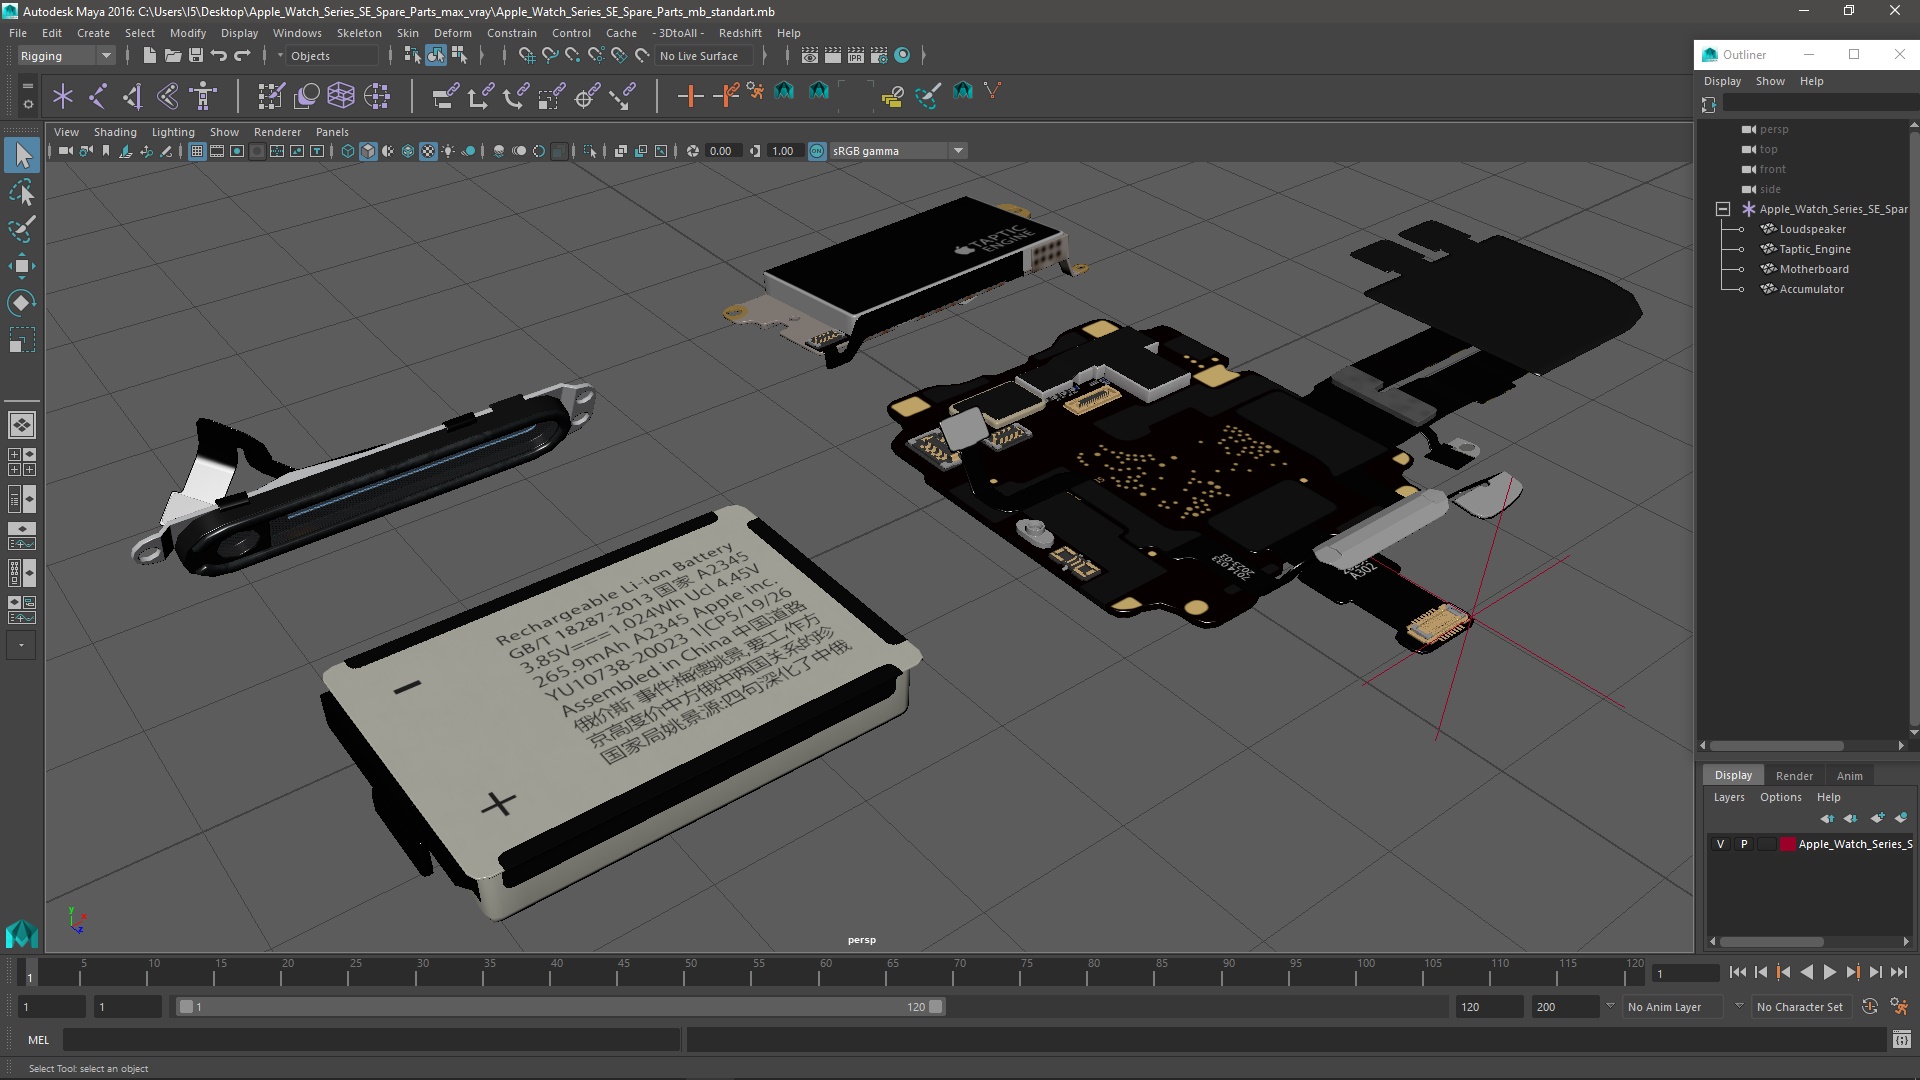Click Go to end of playback

(x=1898, y=972)
